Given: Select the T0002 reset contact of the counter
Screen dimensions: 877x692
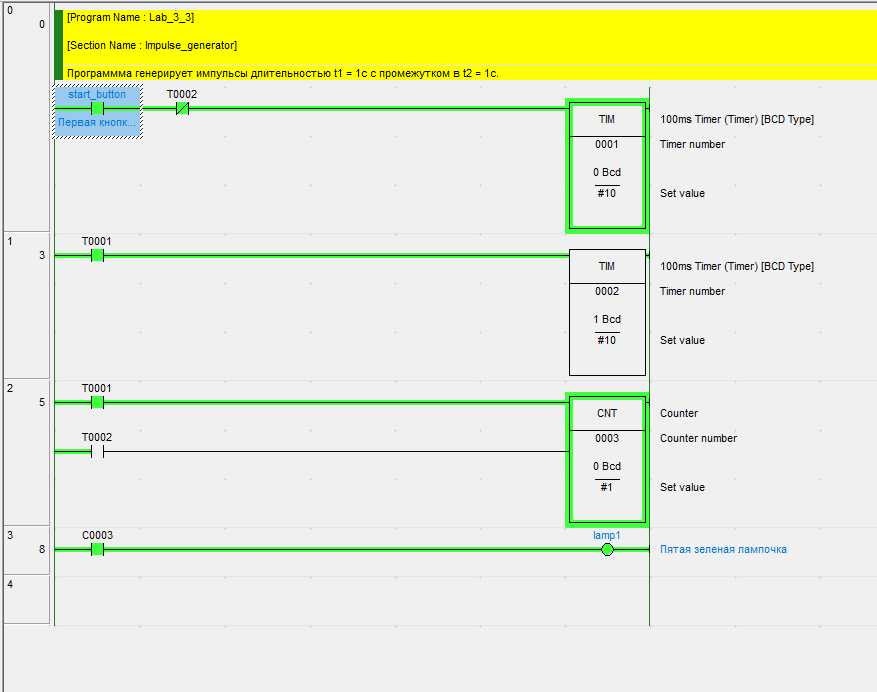Looking at the screenshot, I should pos(97,451).
